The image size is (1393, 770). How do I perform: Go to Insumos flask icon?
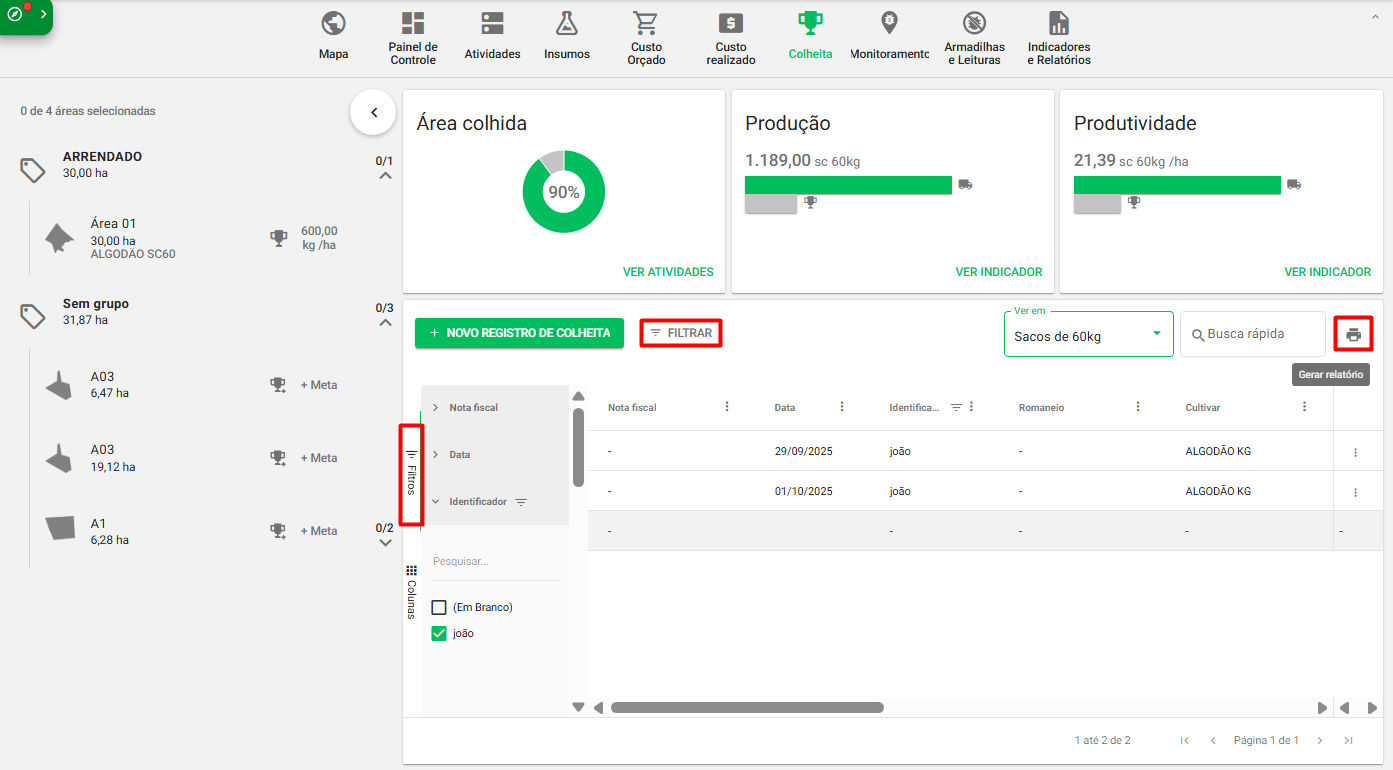tap(567, 24)
